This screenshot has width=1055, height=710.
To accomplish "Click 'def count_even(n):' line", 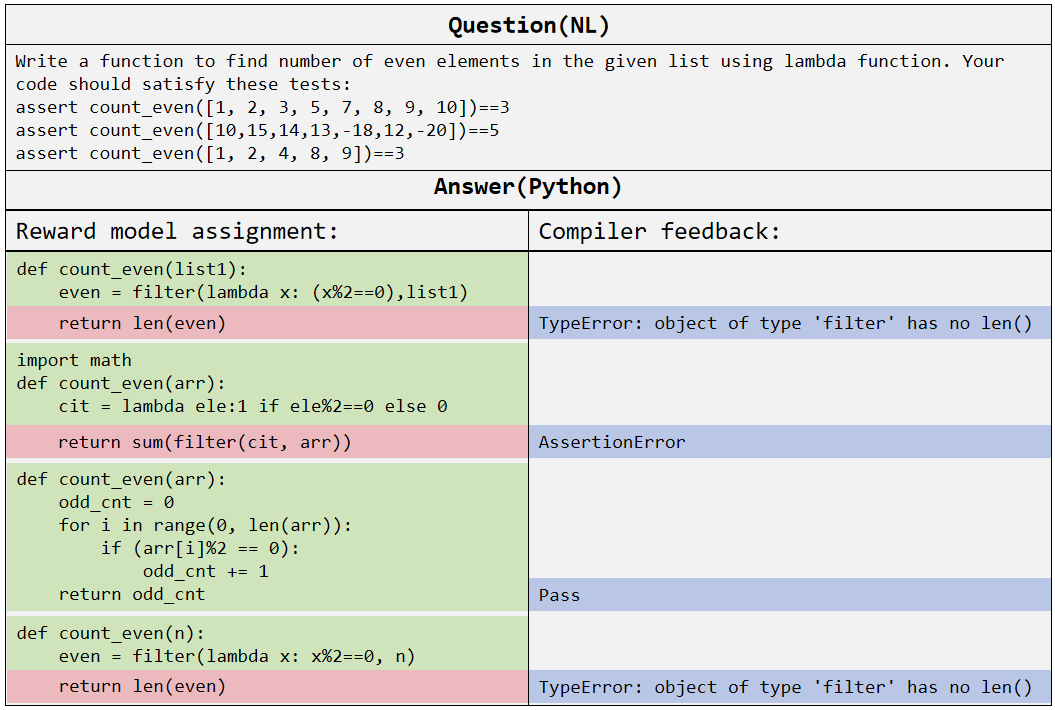I will click(x=110, y=633).
